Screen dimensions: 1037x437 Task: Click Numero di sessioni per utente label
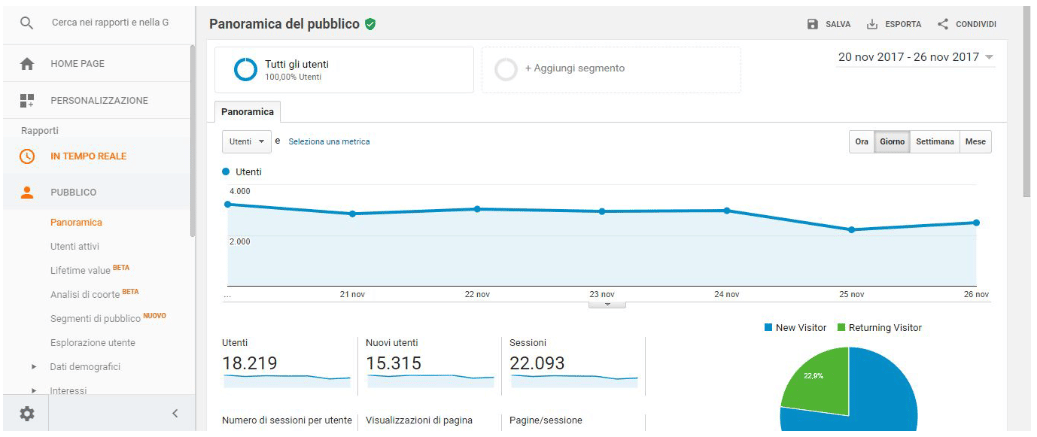click(288, 420)
